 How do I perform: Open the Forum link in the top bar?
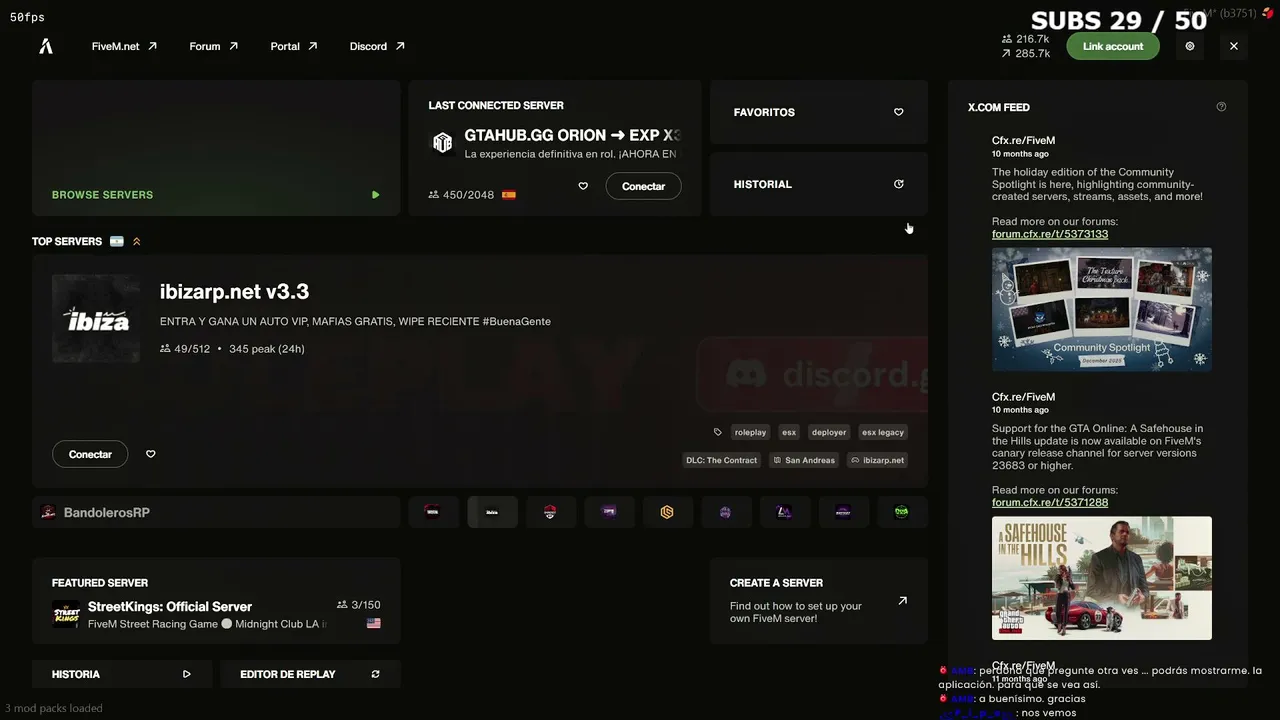[x=213, y=46]
